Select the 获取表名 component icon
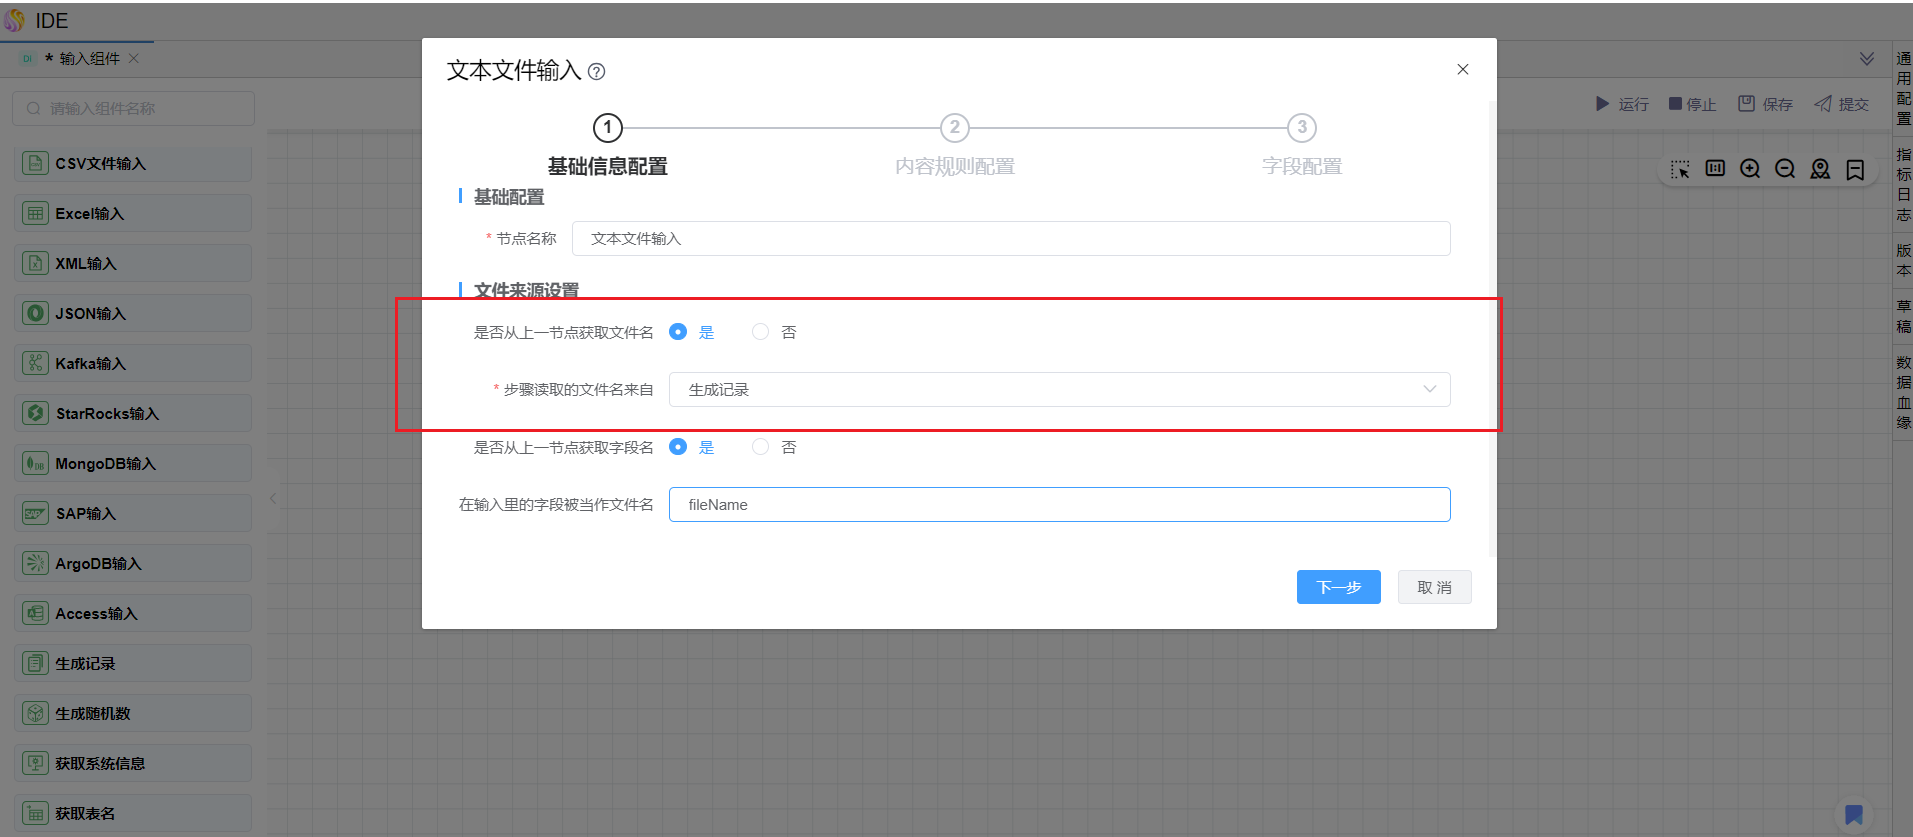1913x837 pixels. tap(35, 813)
